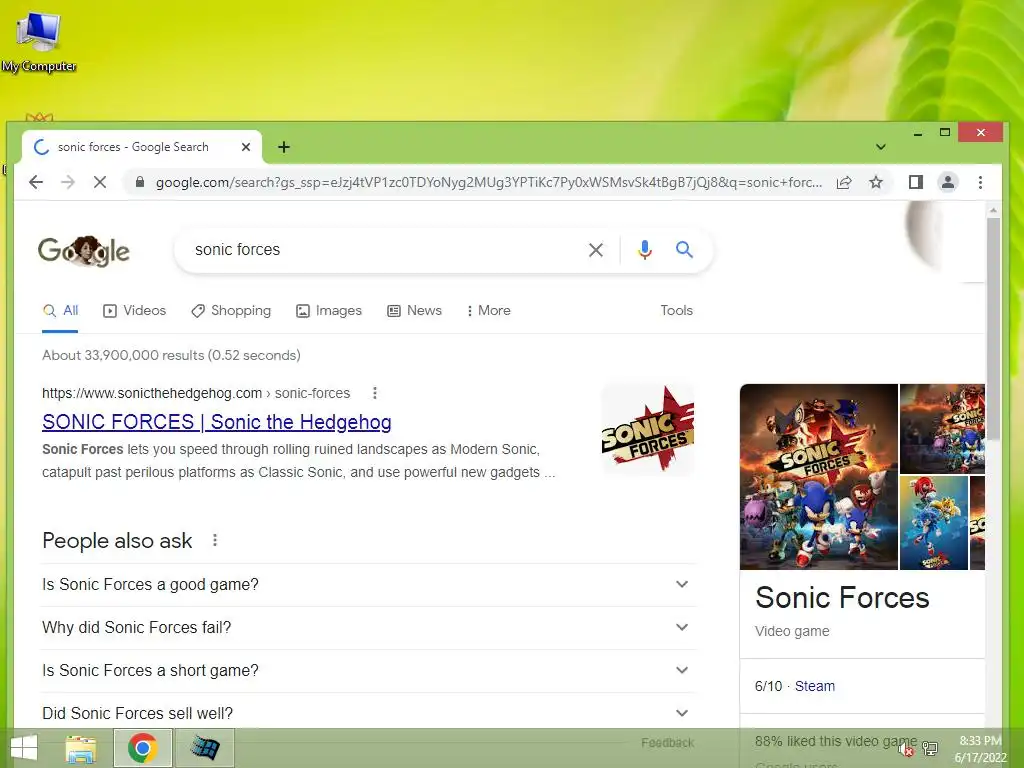The image size is (1024, 768).
Task: Open options dots beside sonicthehedgehog.com result
Action: pos(374,393)
